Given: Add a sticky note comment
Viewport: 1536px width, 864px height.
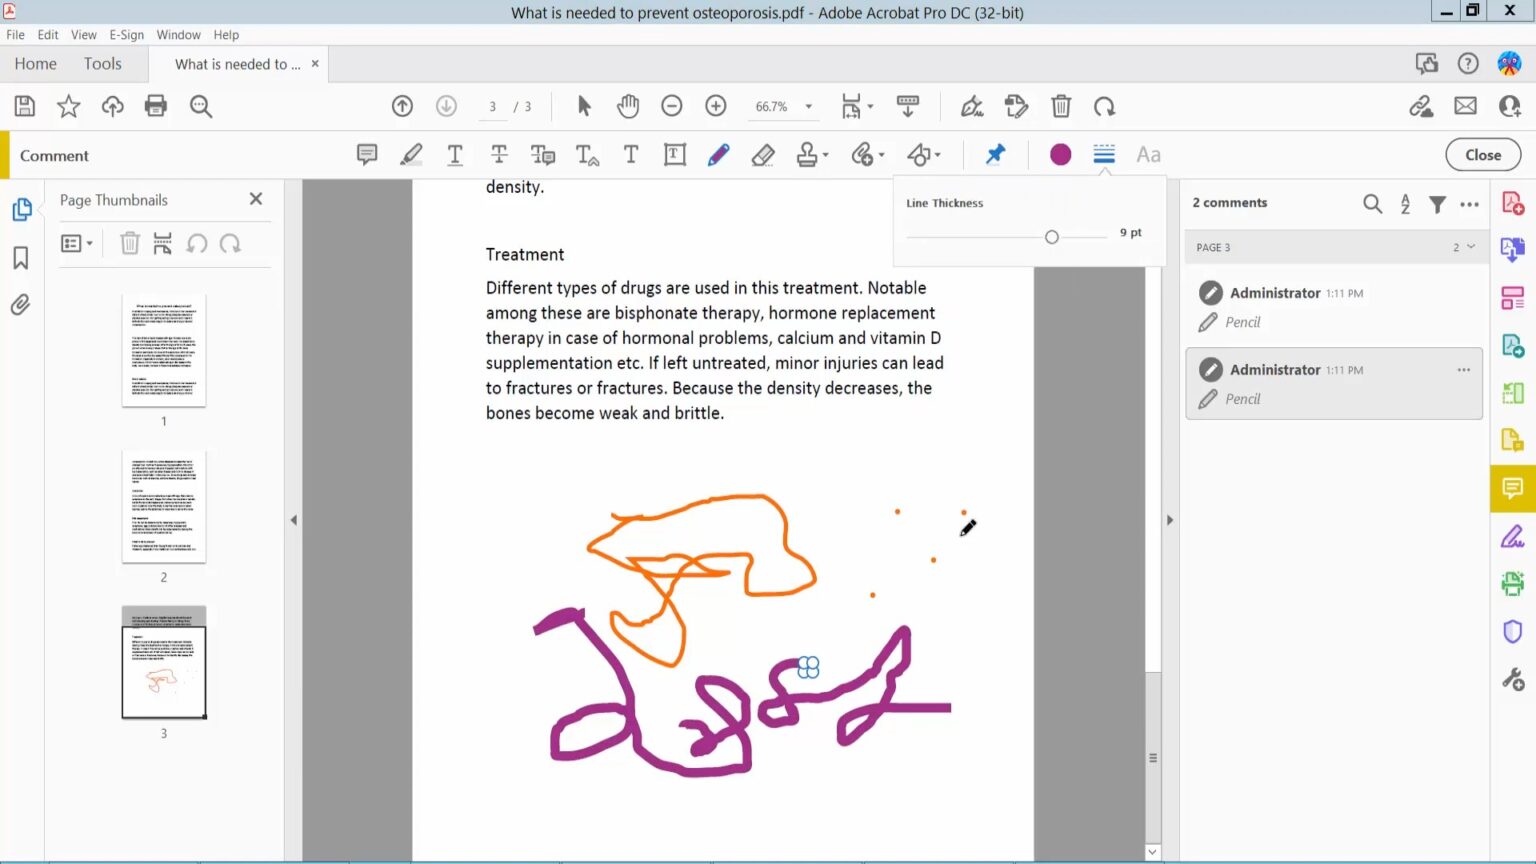Looking at the screenshot, I should (367, 155).
